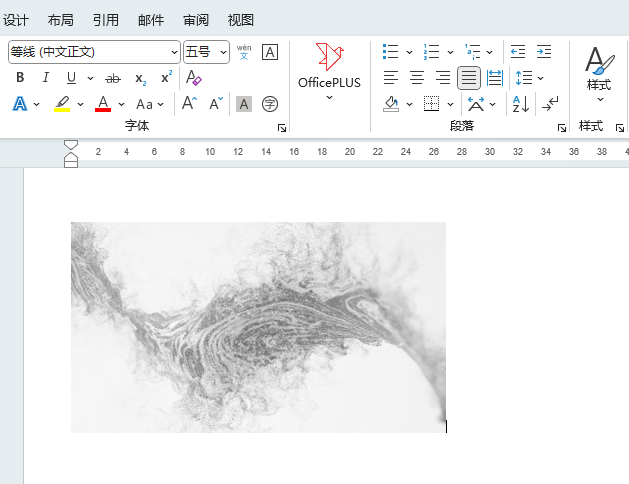Open shading color dropdown arrow
Viewport: 629px width, 484px height.
(x=409, y=104)
